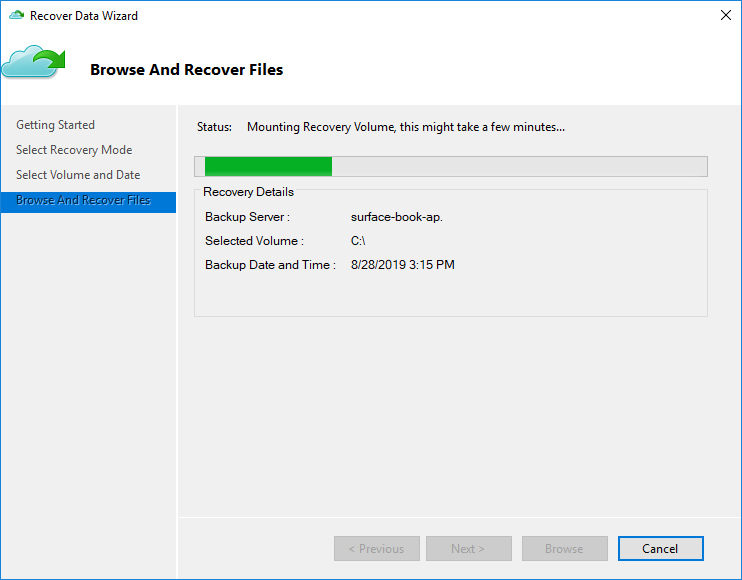Click the Mounting Recovery Volume status message
742x580 pixels.
[x=405, y=127]
